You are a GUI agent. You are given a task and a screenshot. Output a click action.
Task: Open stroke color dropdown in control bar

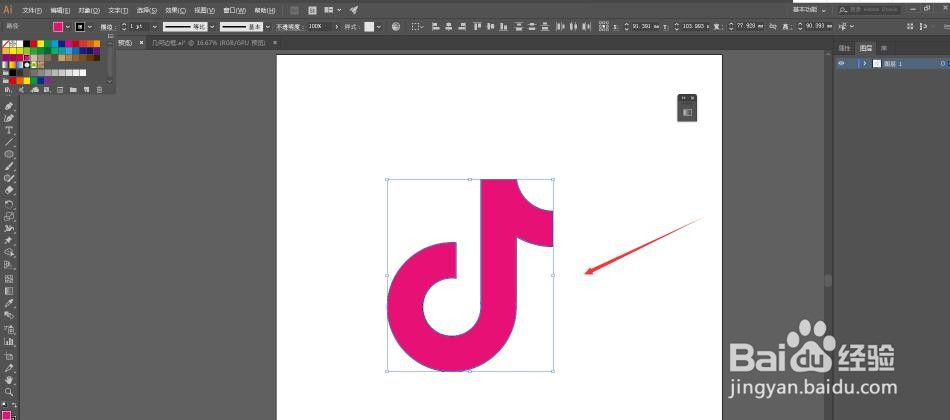(90, 27)
